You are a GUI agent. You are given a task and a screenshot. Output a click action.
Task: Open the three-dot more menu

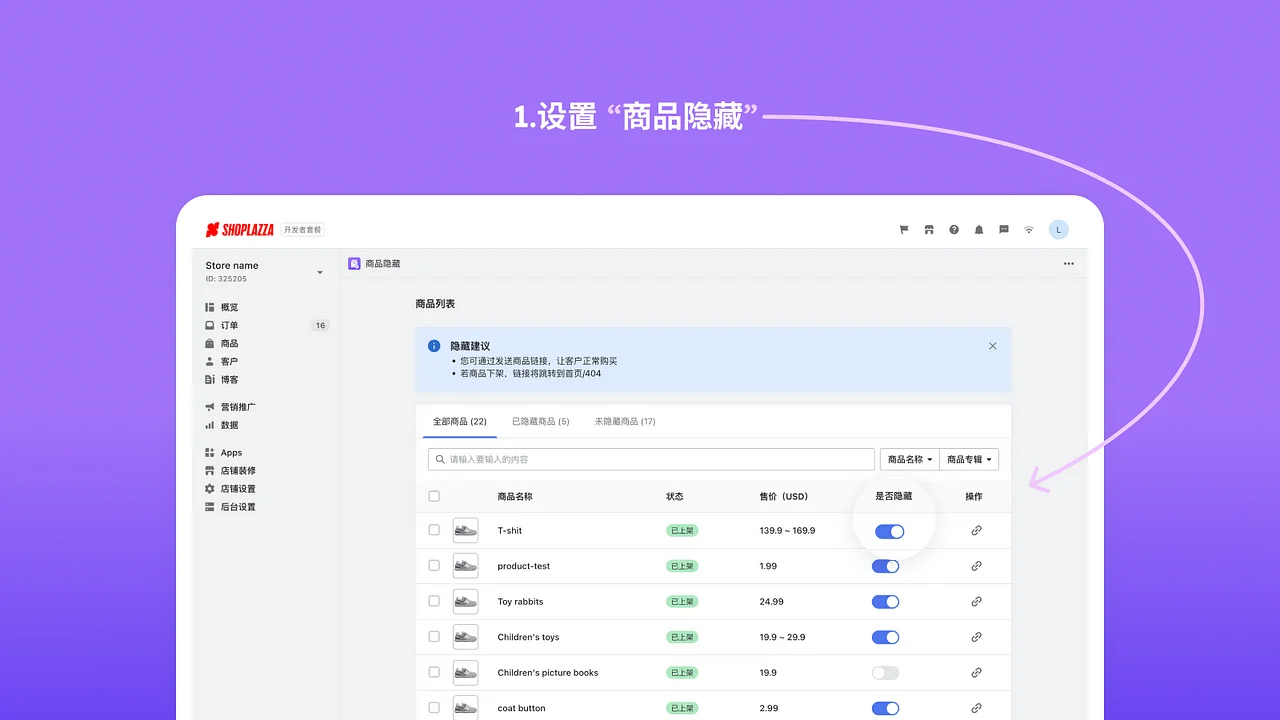1069,264
